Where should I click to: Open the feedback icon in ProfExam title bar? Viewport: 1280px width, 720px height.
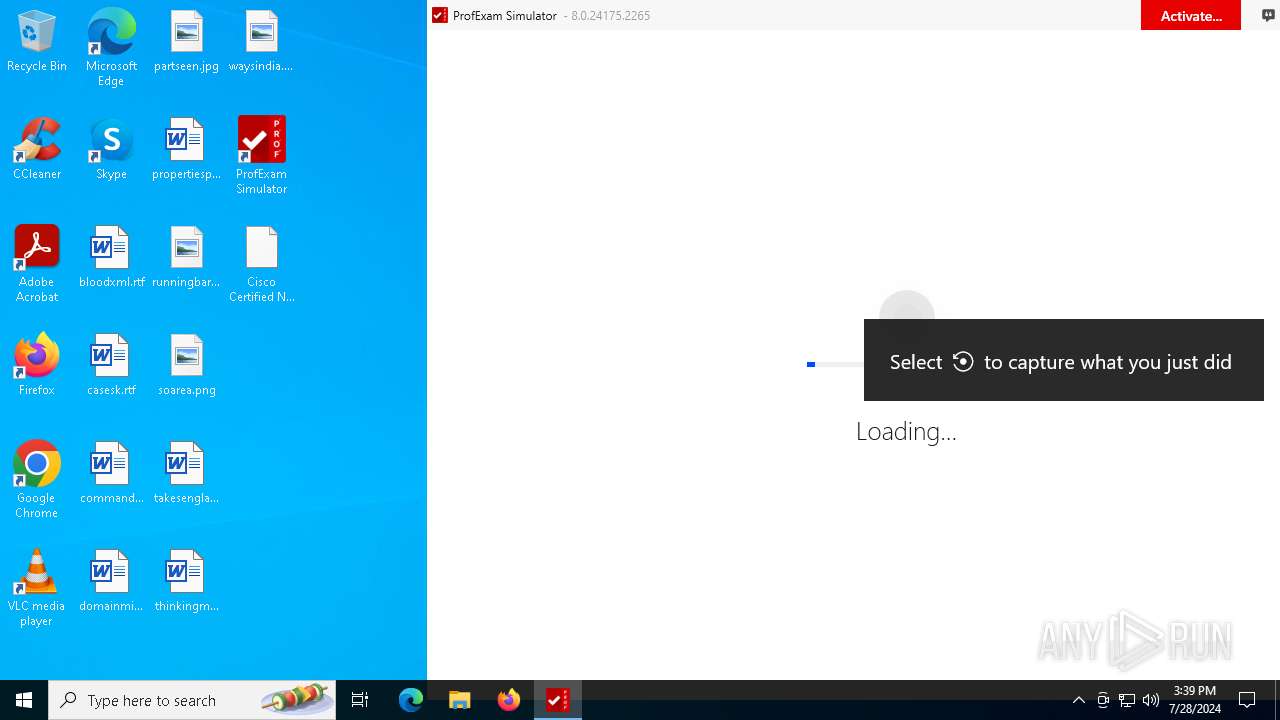(x=1268, y=15)
